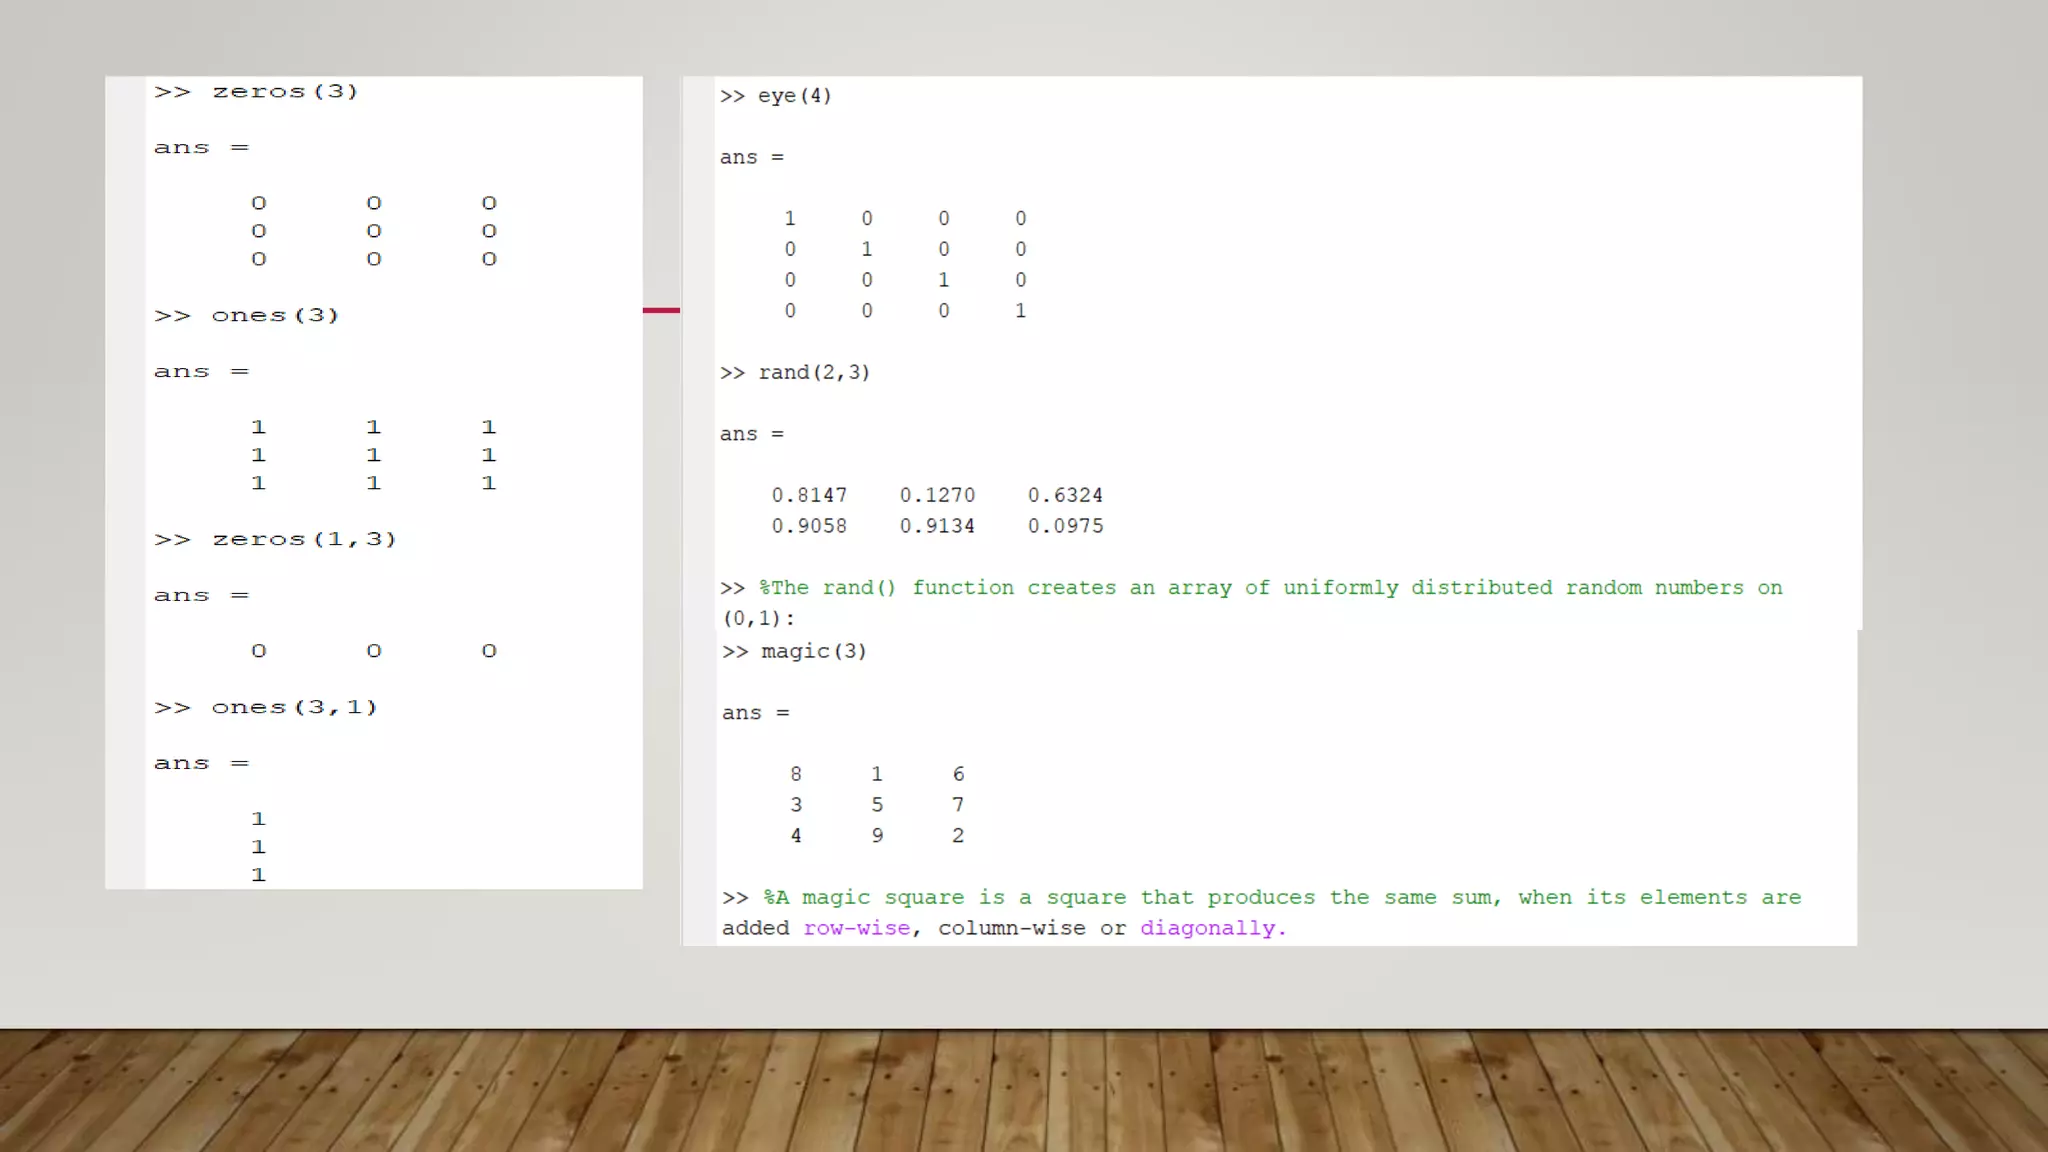The width and height of the screenshot is (2048, 1152).
Task: Click the value 0.8147 in rand output
Action: pyautogui.click(x=808, y=496)
